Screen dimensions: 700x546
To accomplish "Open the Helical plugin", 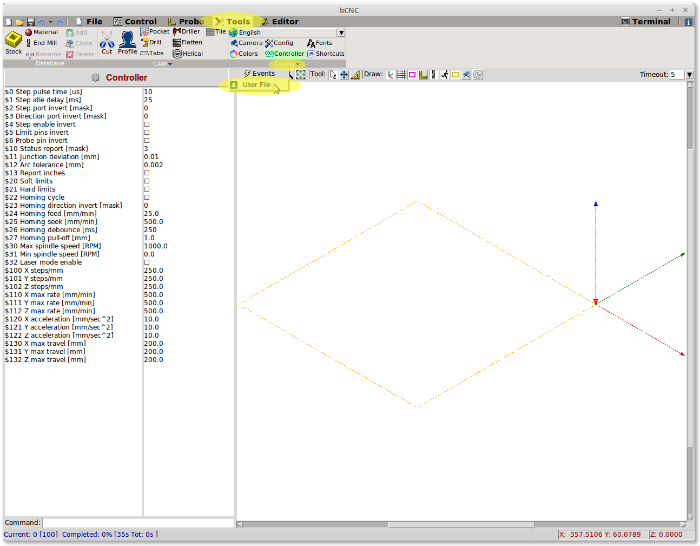I will [x=188, y=54].
